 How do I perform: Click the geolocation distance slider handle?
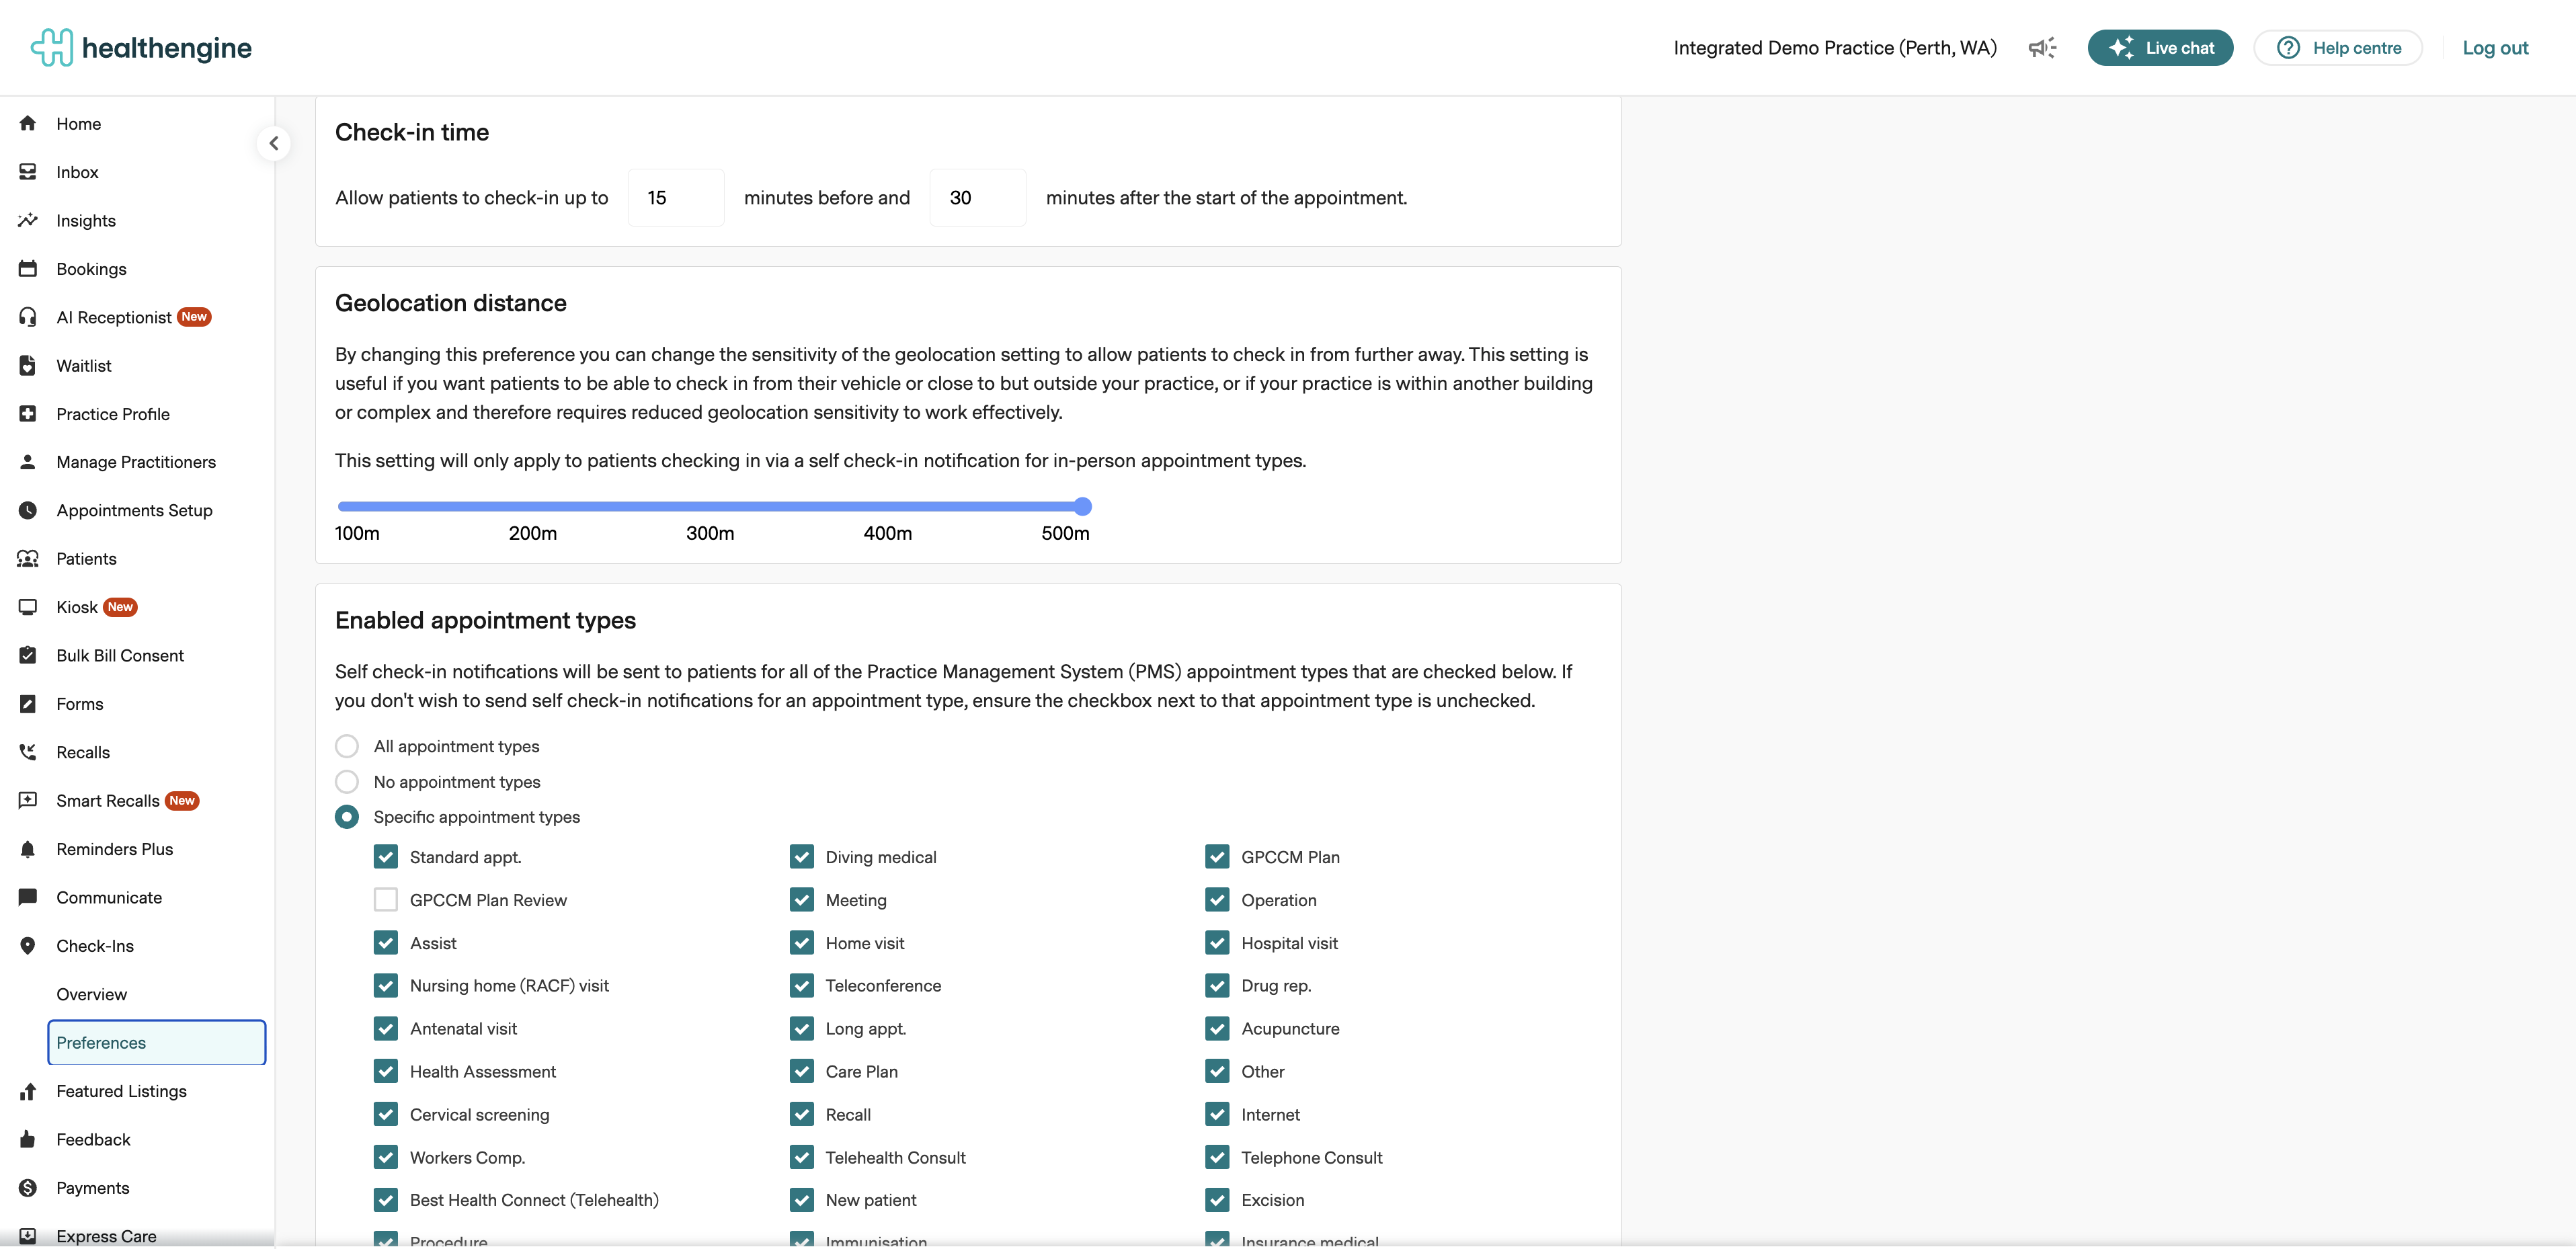(1082, 507)
